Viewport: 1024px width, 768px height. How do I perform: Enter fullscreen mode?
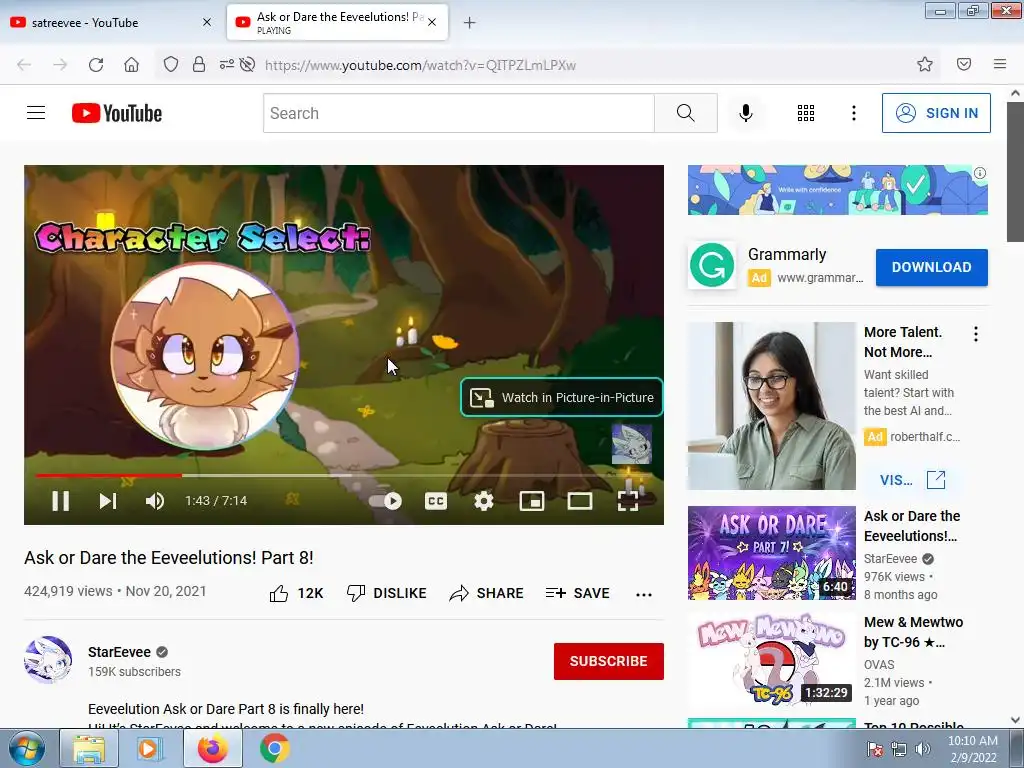click(x=628, y=501)
